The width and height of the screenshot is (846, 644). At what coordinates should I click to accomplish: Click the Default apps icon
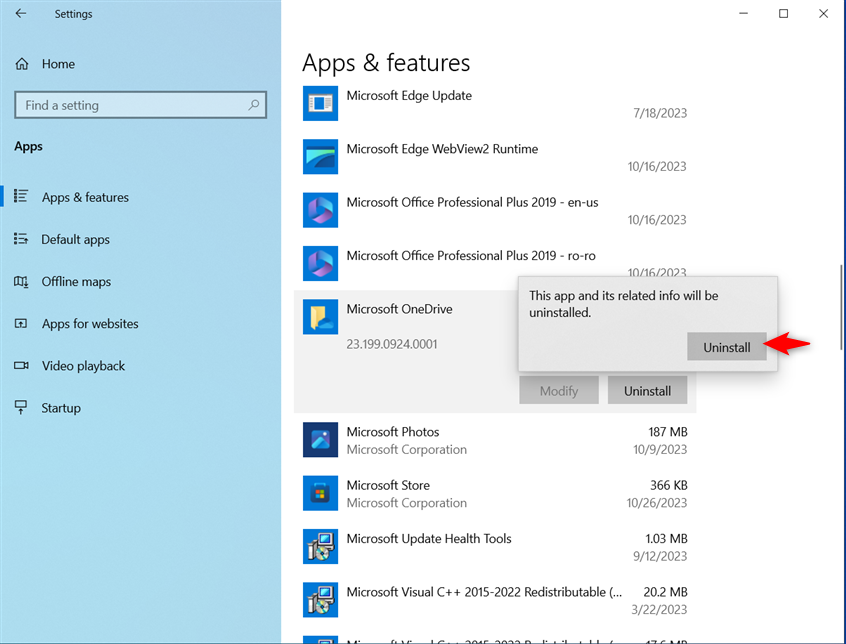pos(21,238)
